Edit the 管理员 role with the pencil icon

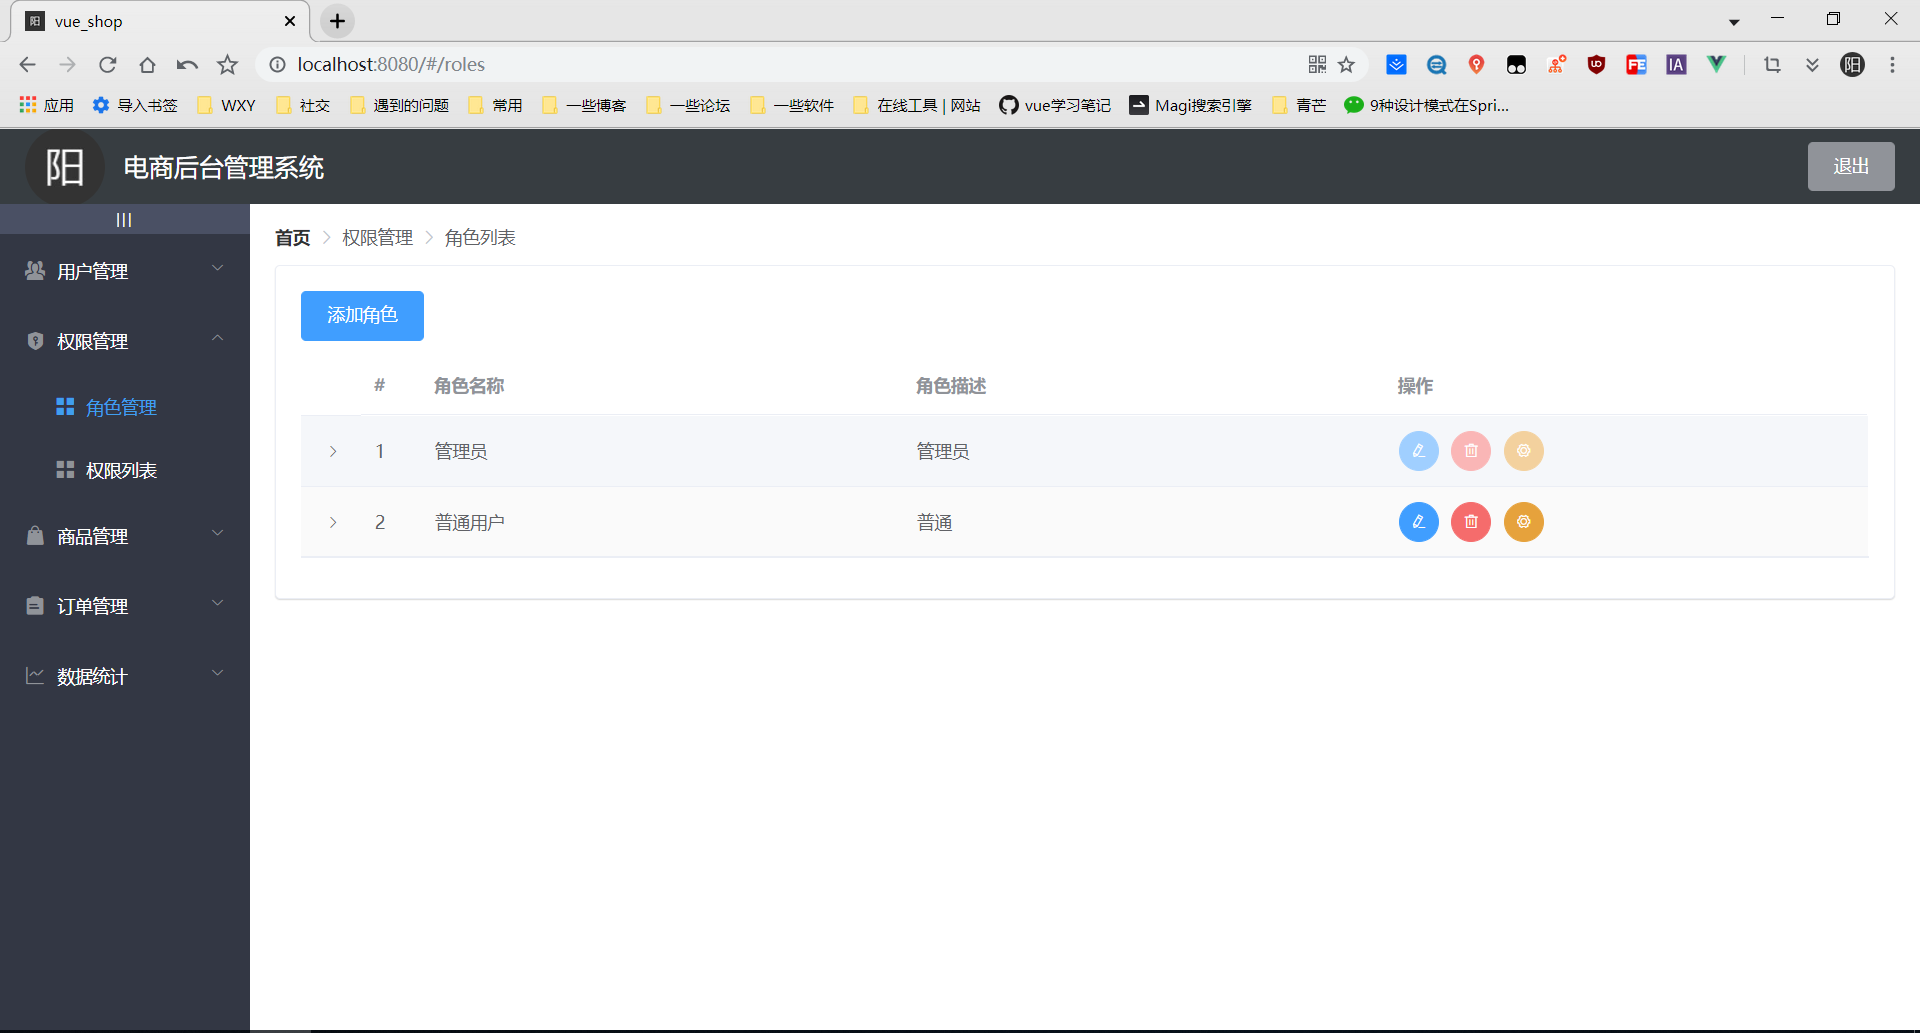coord(1418,451)
